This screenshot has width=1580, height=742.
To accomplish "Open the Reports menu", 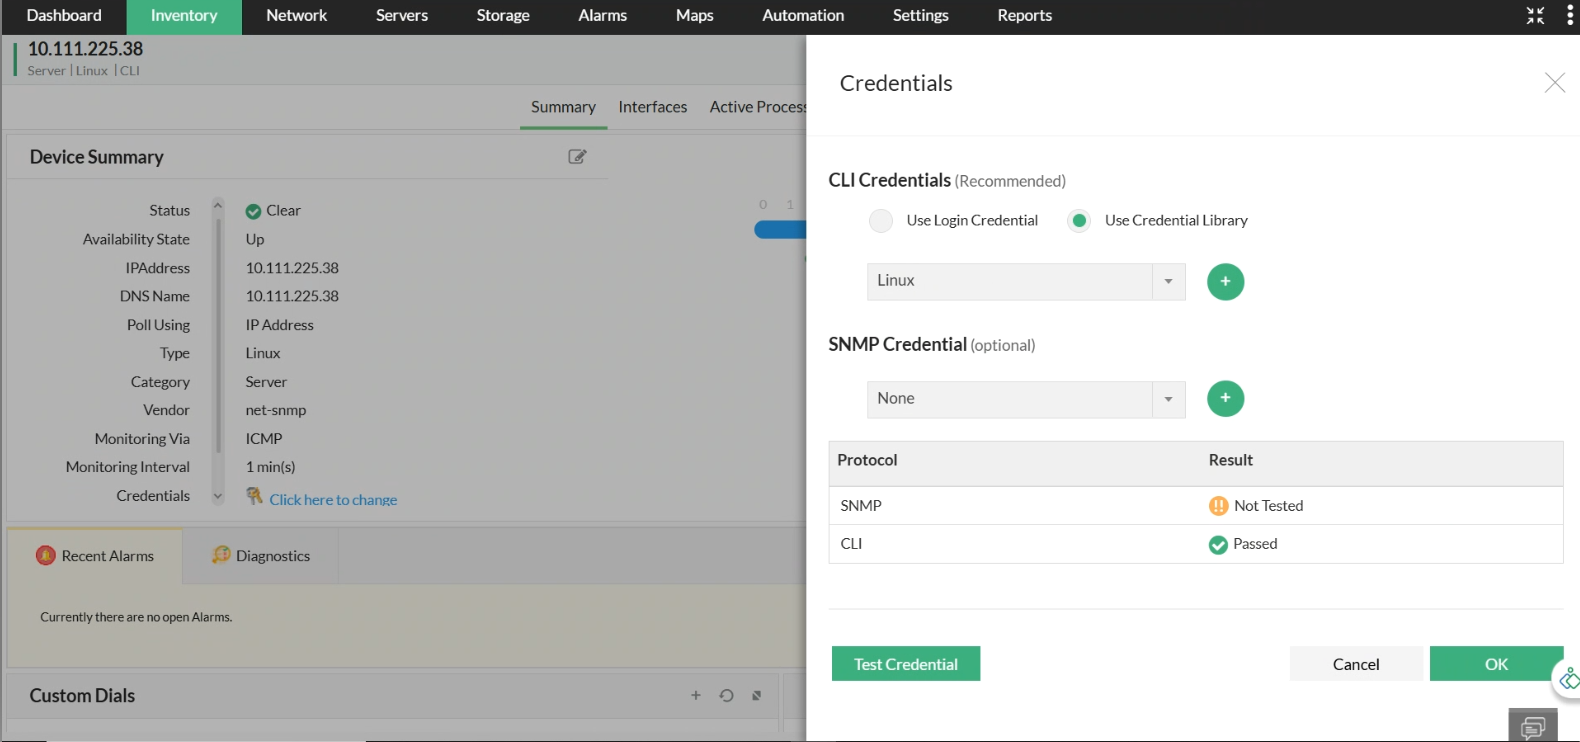I will click(1025, 16).
